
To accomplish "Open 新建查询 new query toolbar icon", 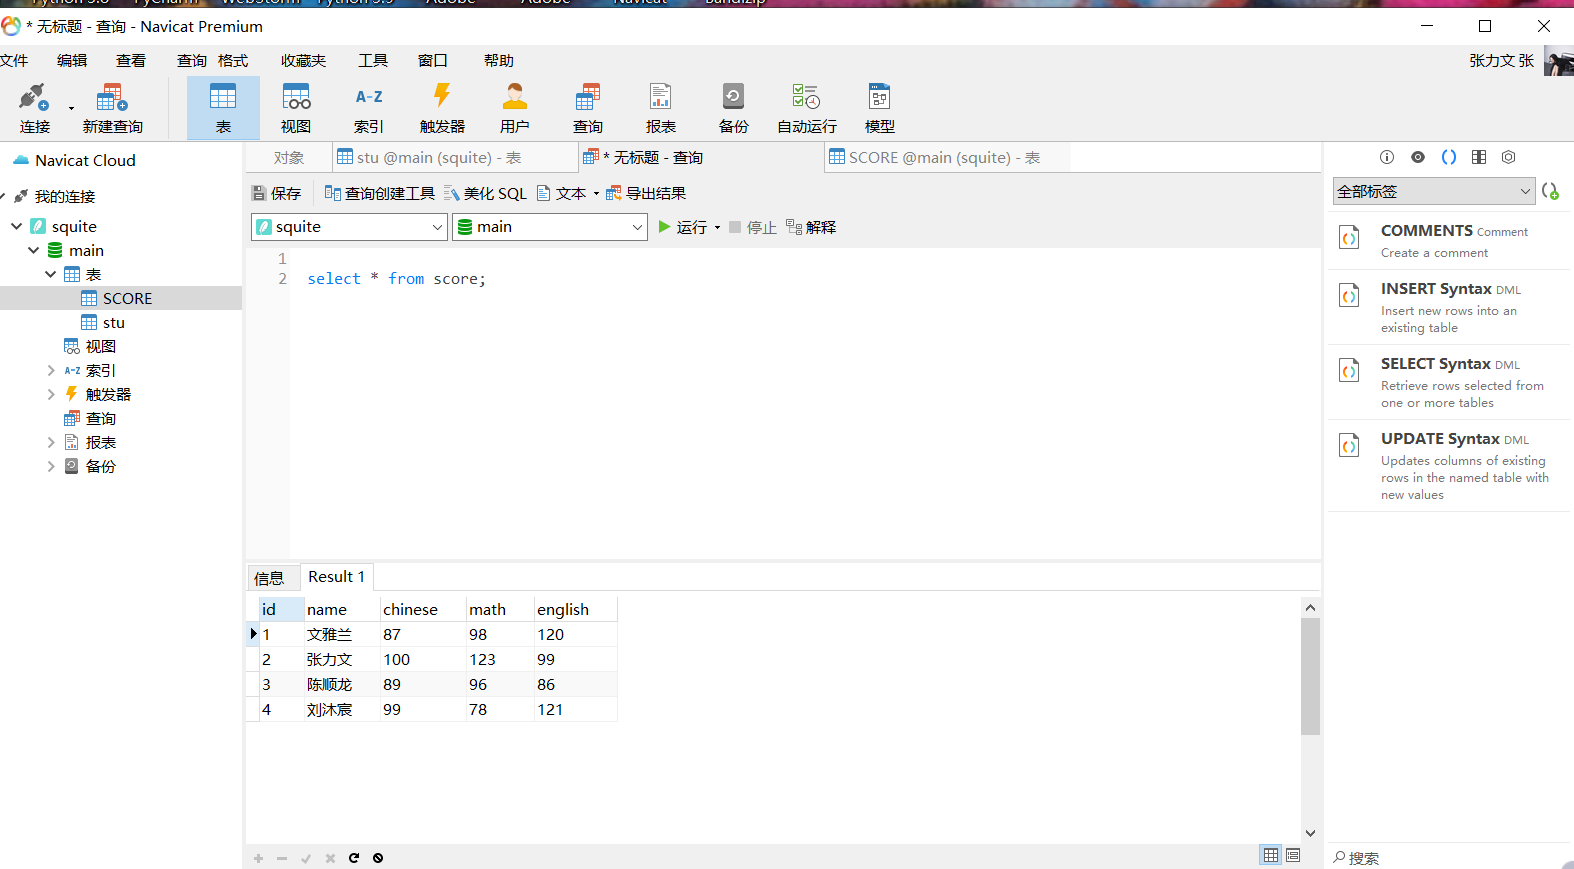I will click(112, 108).
